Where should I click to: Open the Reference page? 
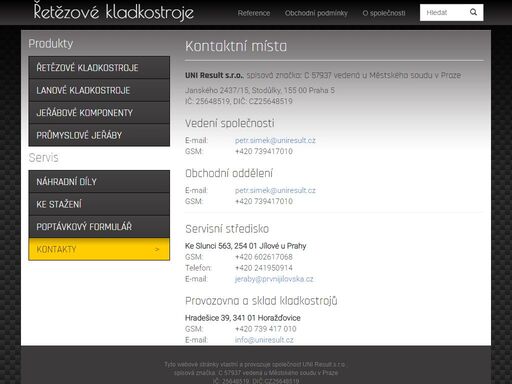254,13
